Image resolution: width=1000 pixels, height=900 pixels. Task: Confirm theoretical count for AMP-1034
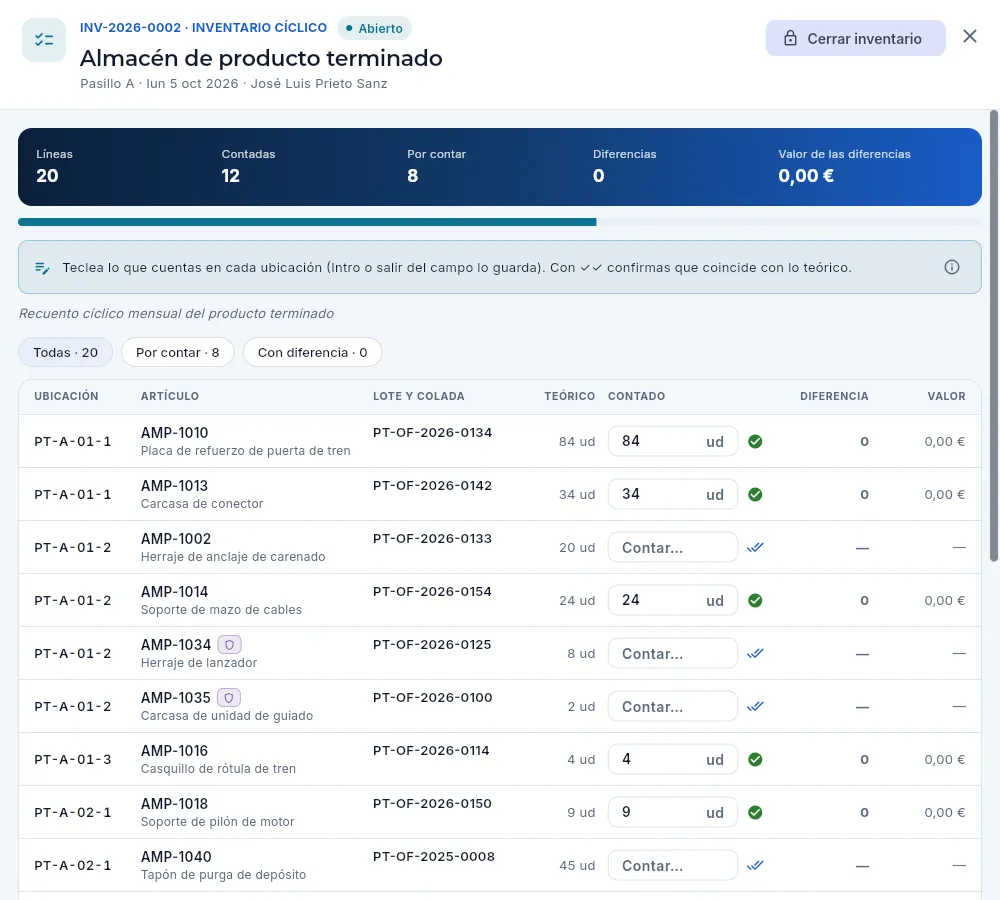click(755, 653)
